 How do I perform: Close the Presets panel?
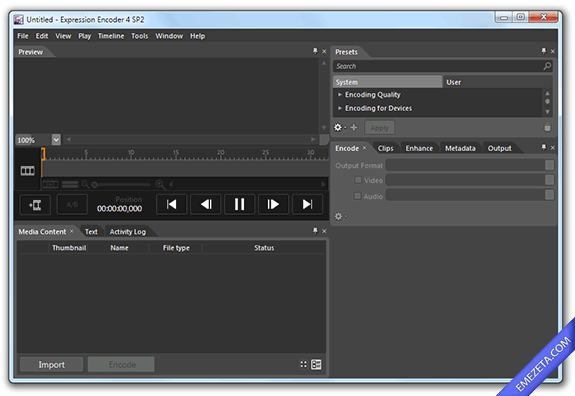coord(553,51)
